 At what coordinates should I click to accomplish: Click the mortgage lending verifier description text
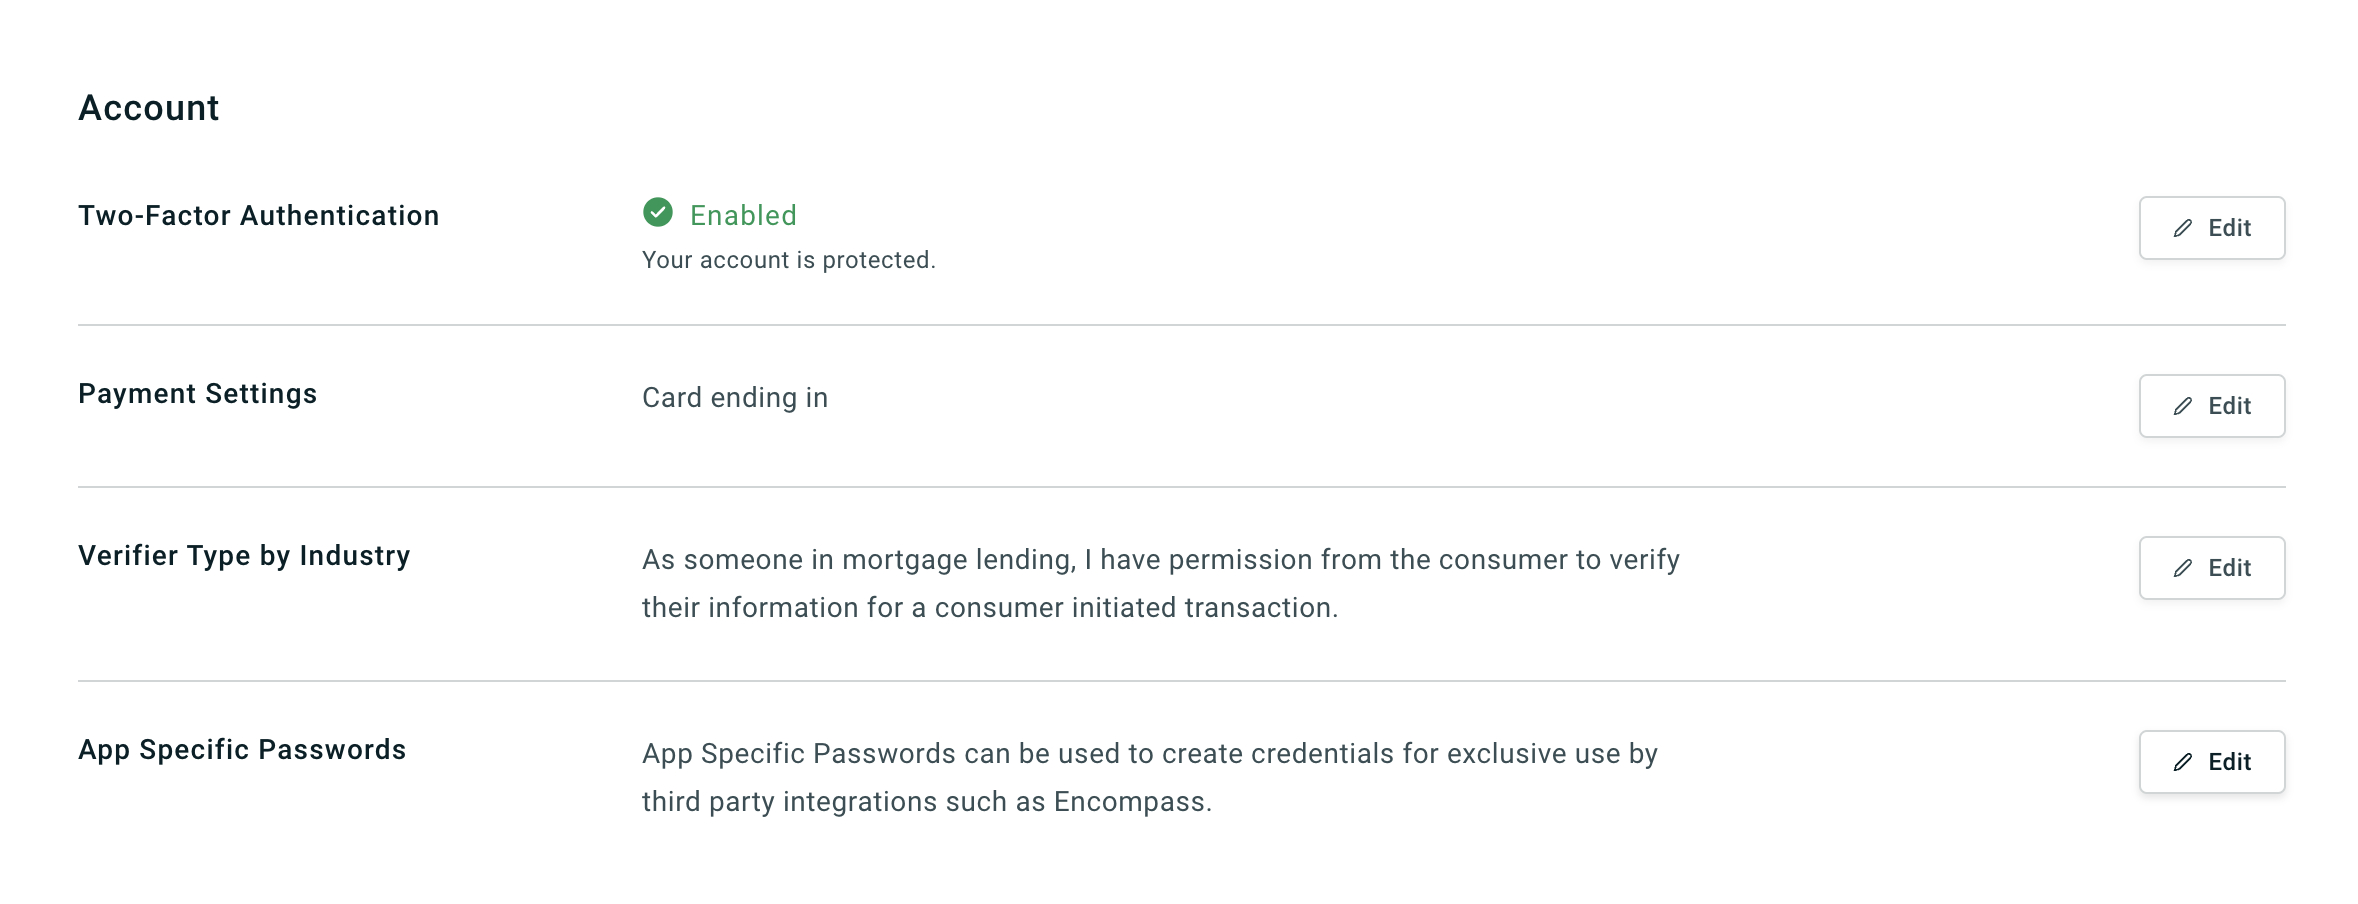(x=1160, y=584)
